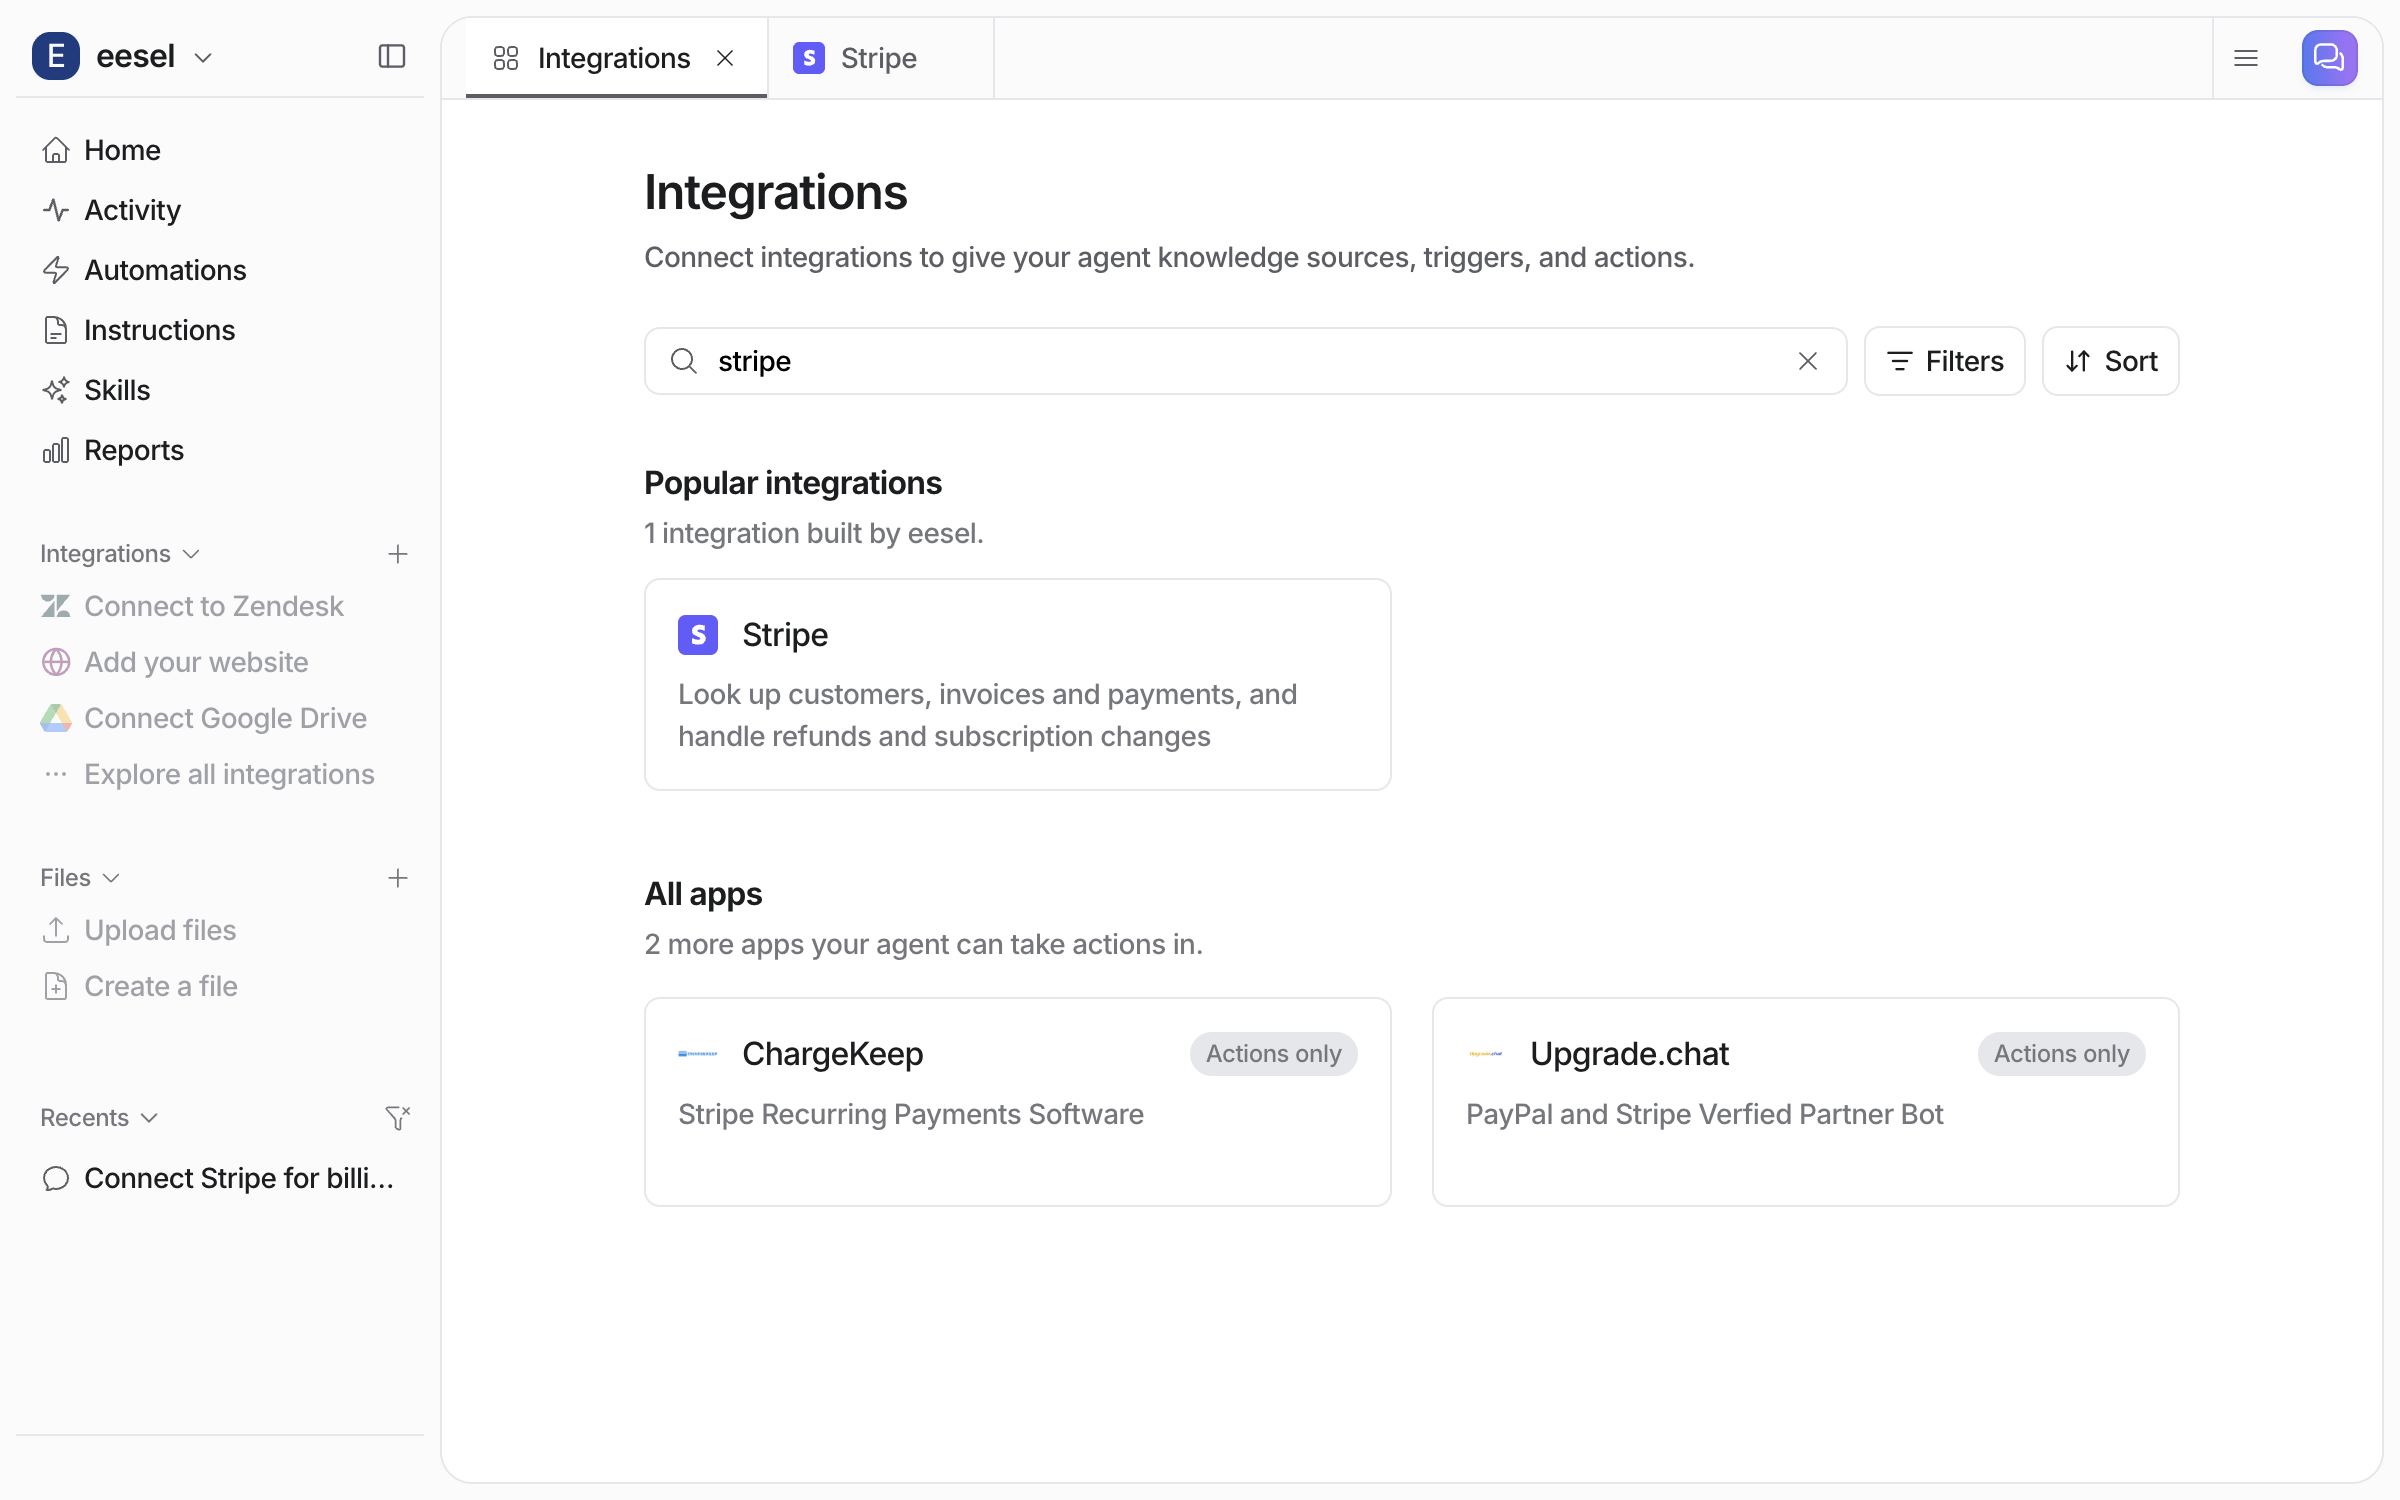Click the Recents filter icon
Viewport: 2400px width, 1500px height.
tap(398, 1118)
